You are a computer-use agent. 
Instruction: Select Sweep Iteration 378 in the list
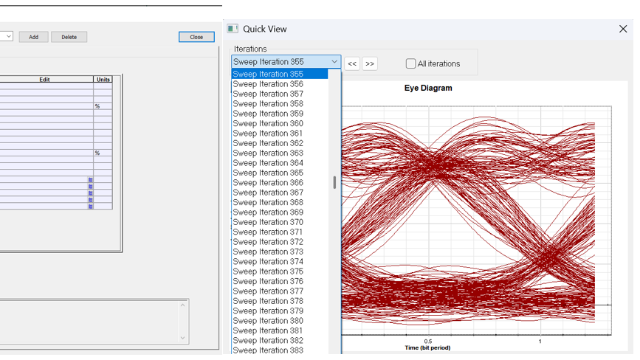tap(280, 301)
